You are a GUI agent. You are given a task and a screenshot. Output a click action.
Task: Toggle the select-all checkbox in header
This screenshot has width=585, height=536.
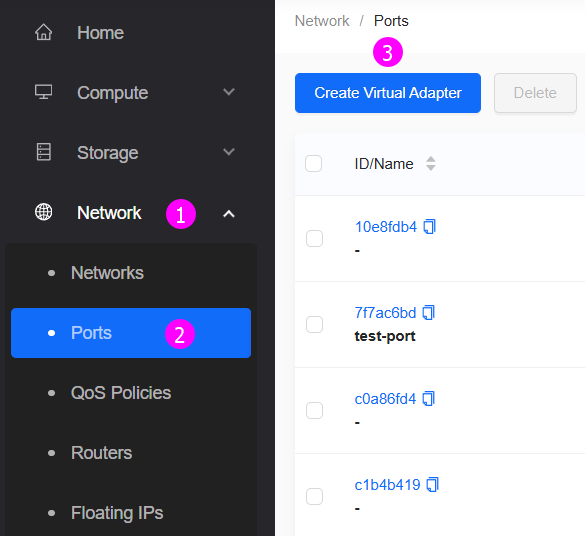(x=313, y=163)
